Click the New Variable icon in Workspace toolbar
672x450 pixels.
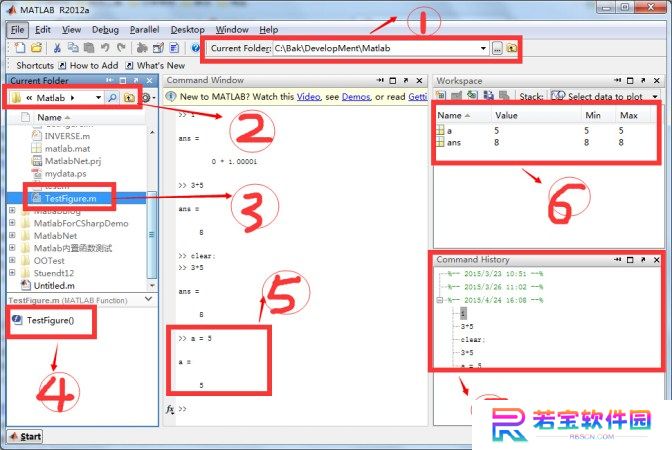point(441,95)
